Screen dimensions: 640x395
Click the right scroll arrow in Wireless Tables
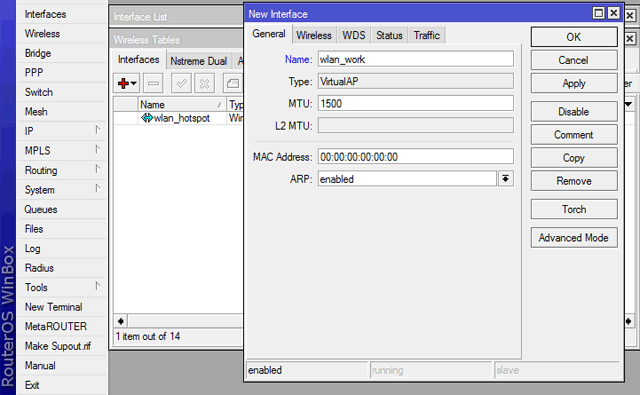[x=629, y=321]
